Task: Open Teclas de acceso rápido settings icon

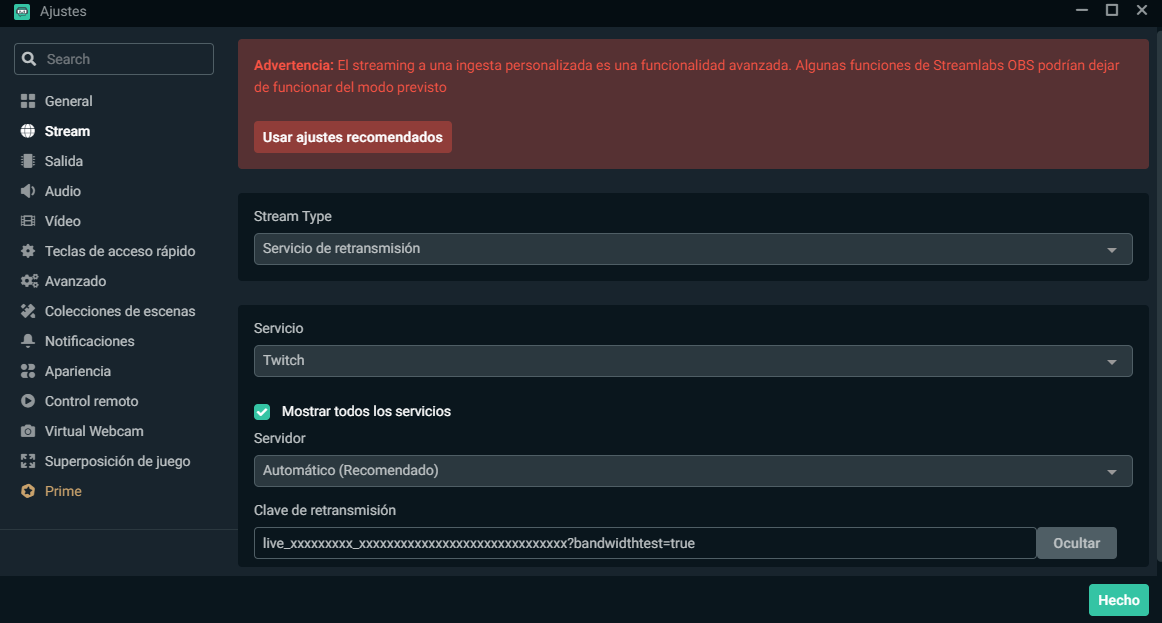Action: [28, 250]
